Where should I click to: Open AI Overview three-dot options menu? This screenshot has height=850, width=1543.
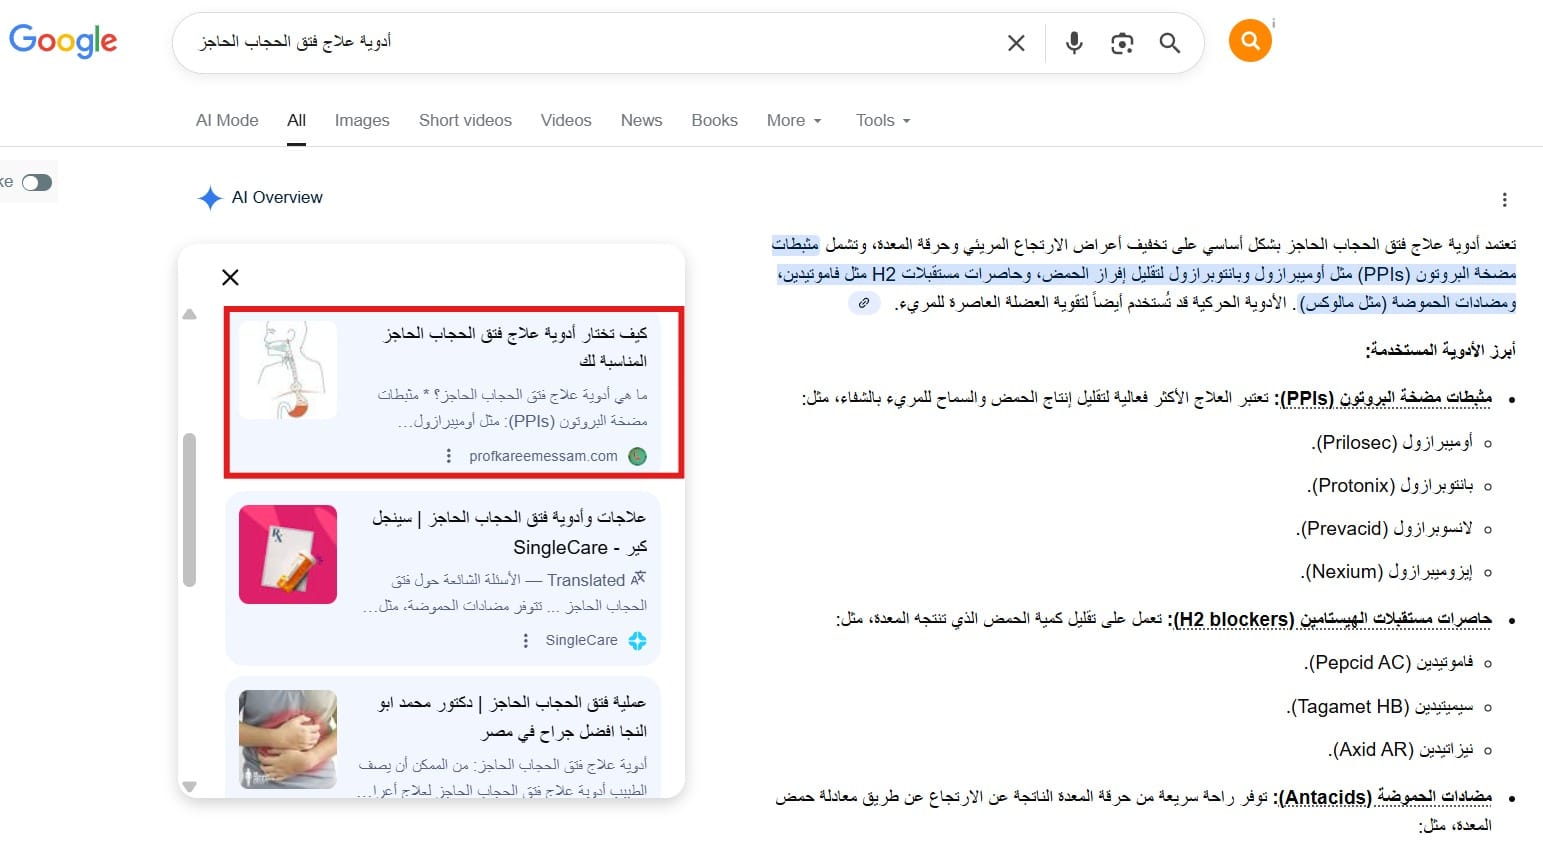(x=1504, y=200)
